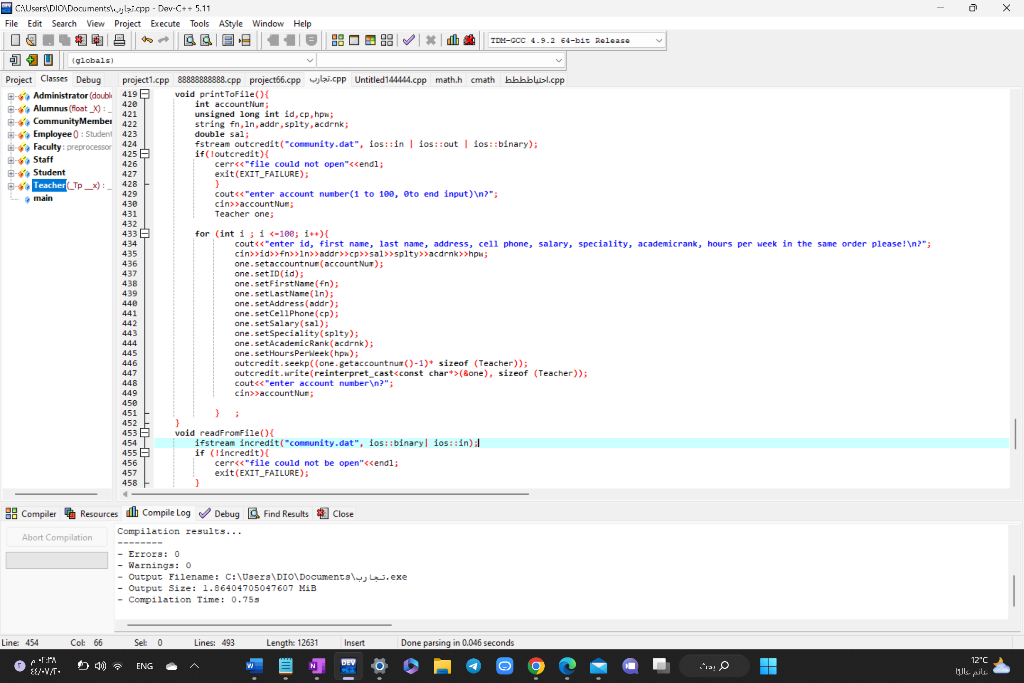Screen dimensions: 1024x683
Task: Open the New Project icon below the toolbar
Action: coord(13,59)
